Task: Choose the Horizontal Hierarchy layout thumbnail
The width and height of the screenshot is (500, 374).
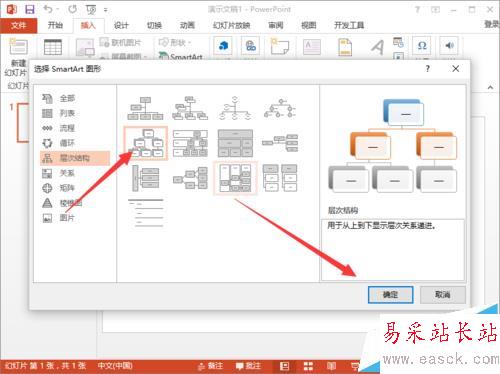Action: (190, 178)
